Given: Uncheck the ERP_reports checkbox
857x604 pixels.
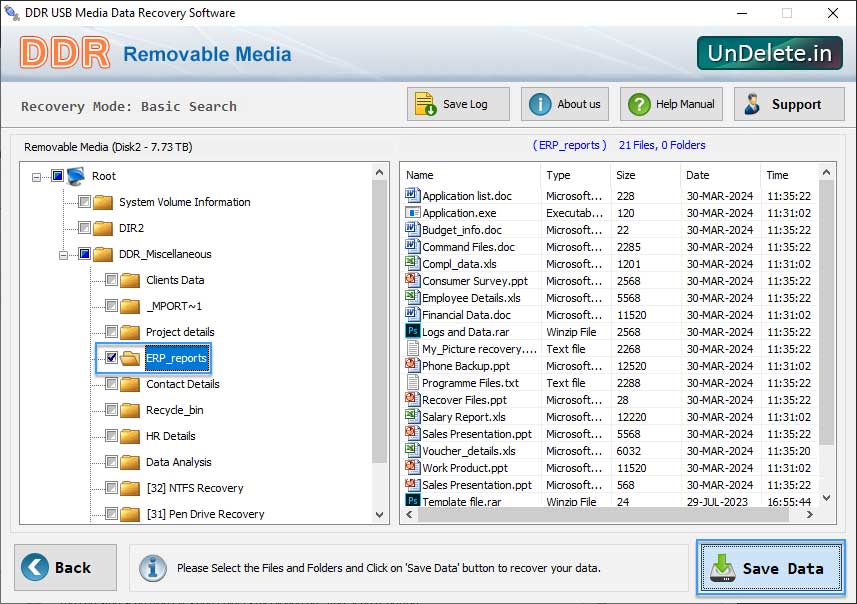Looking at the screenshot, I should (x=111, y=357).
